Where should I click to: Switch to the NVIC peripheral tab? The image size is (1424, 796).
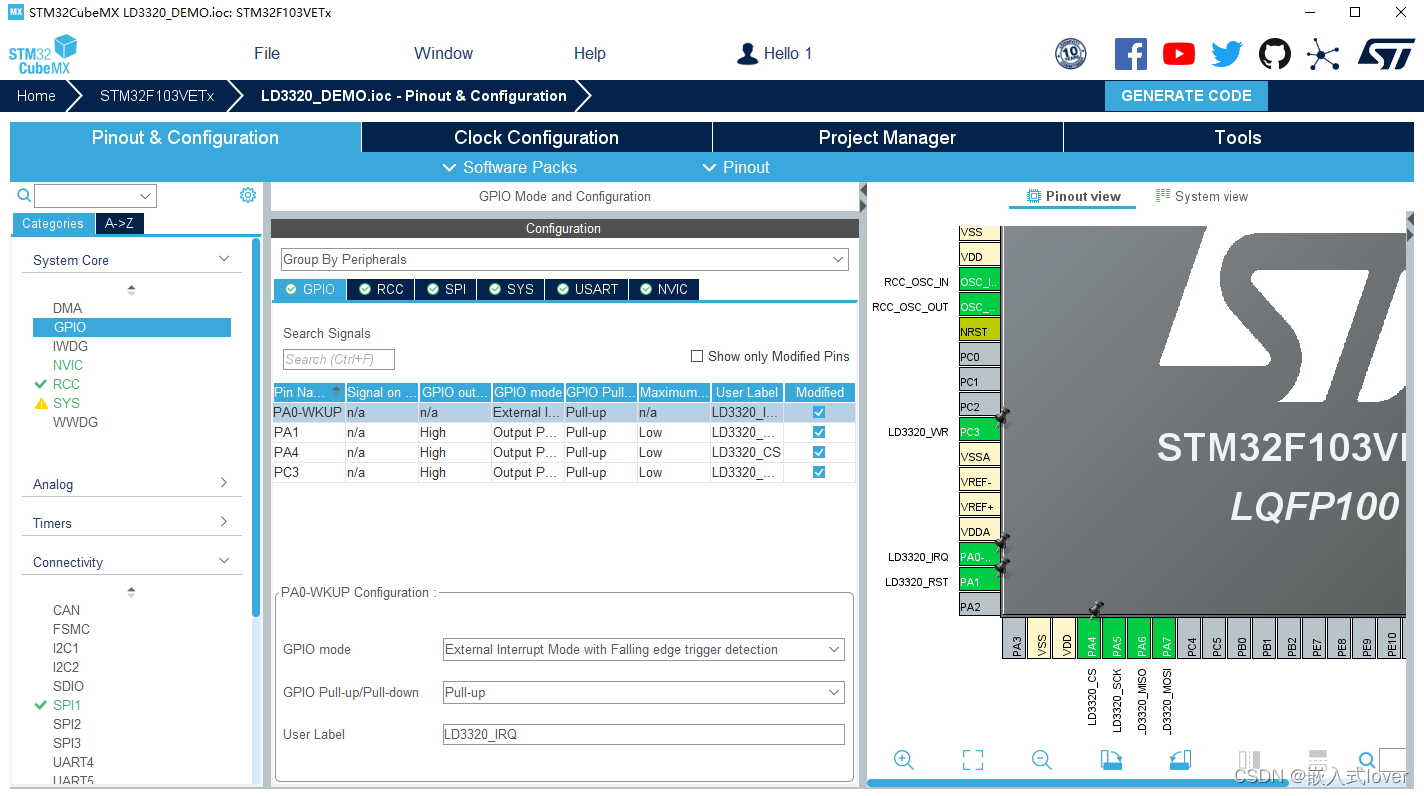[664, 289]
